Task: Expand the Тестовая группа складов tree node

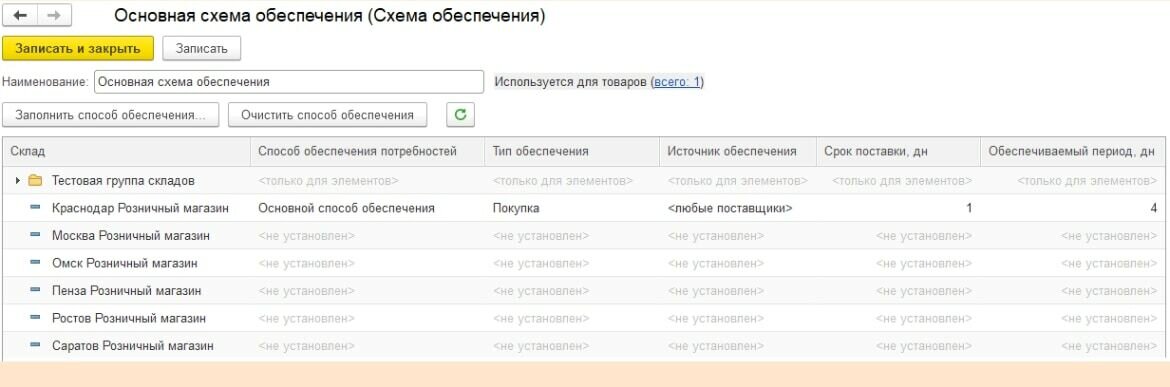Action: coord(18,180)
